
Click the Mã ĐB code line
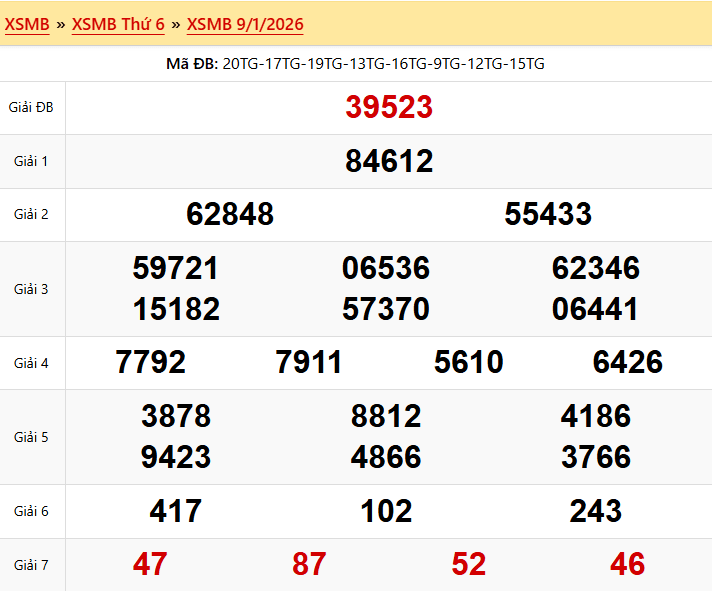(x=355, y=64)
